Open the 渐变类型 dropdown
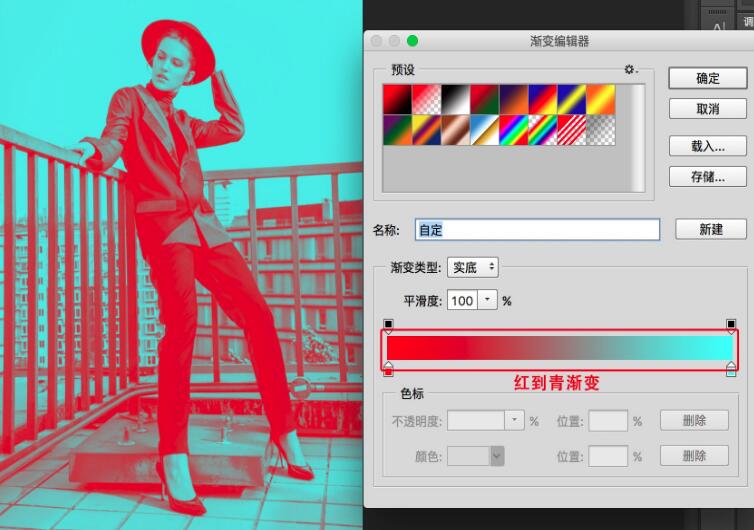The width and height of the screenshot is (754, 530). coord(473,267)
